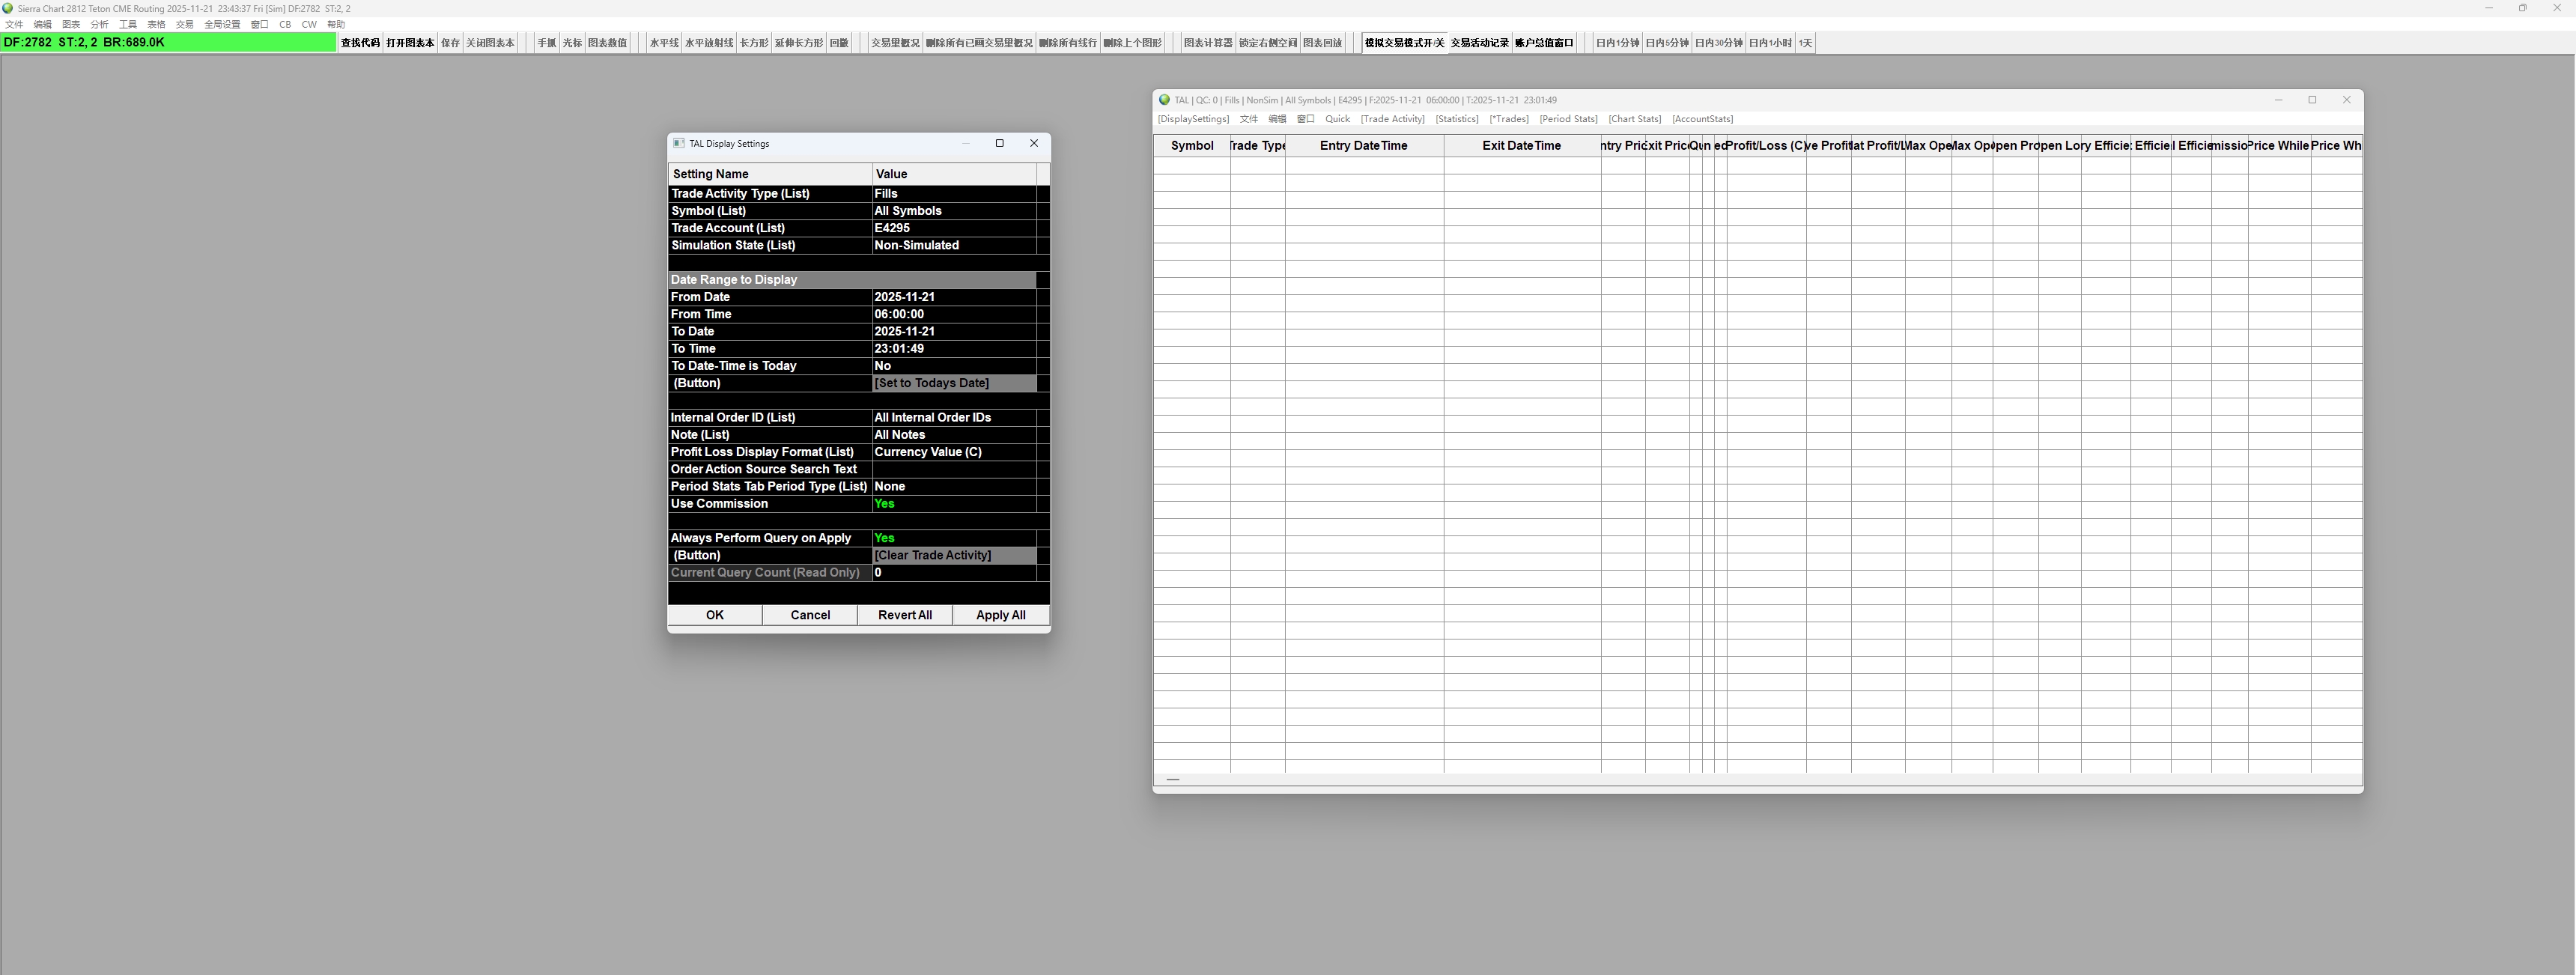Open the 图表计算器 chart calculator
The width and height of the screenshot is (2576, 975).
pos(1207,43)
